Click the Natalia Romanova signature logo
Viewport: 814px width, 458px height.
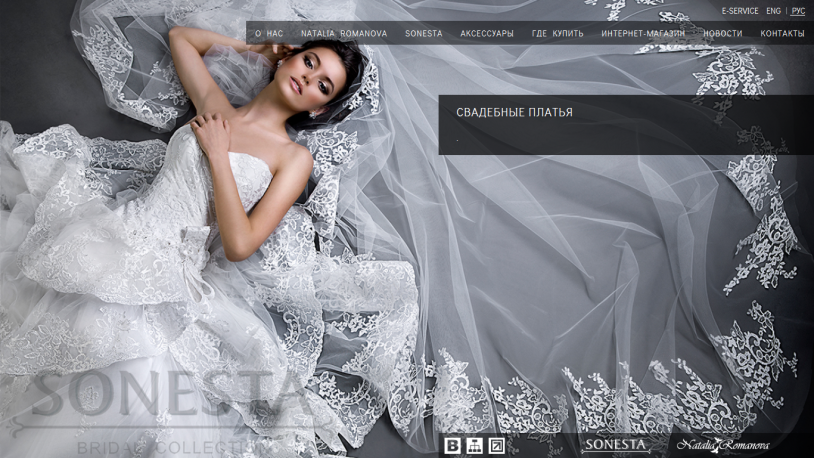[723, 444]
